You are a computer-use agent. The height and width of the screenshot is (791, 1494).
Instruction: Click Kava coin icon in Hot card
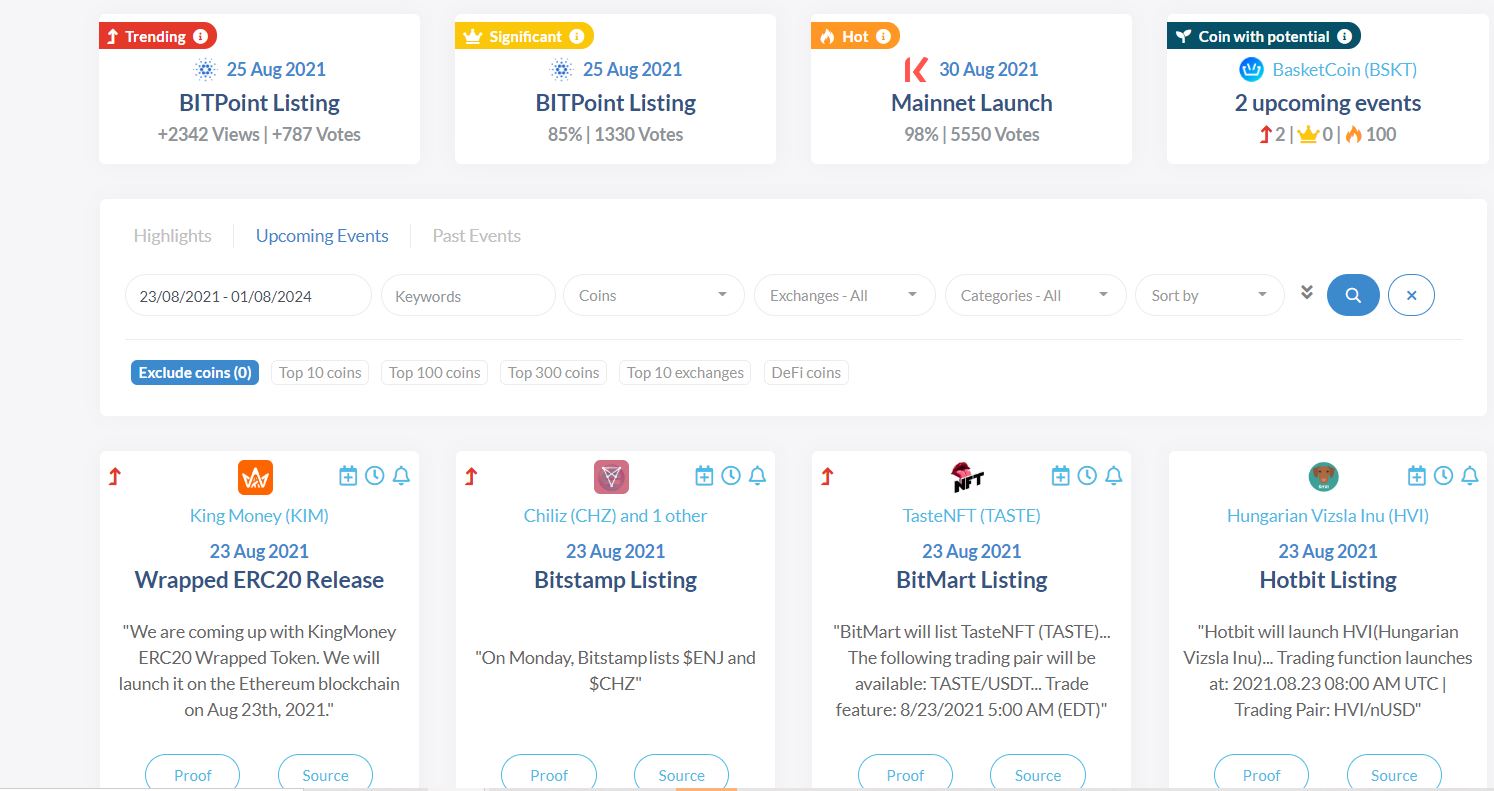pos(916,69)
